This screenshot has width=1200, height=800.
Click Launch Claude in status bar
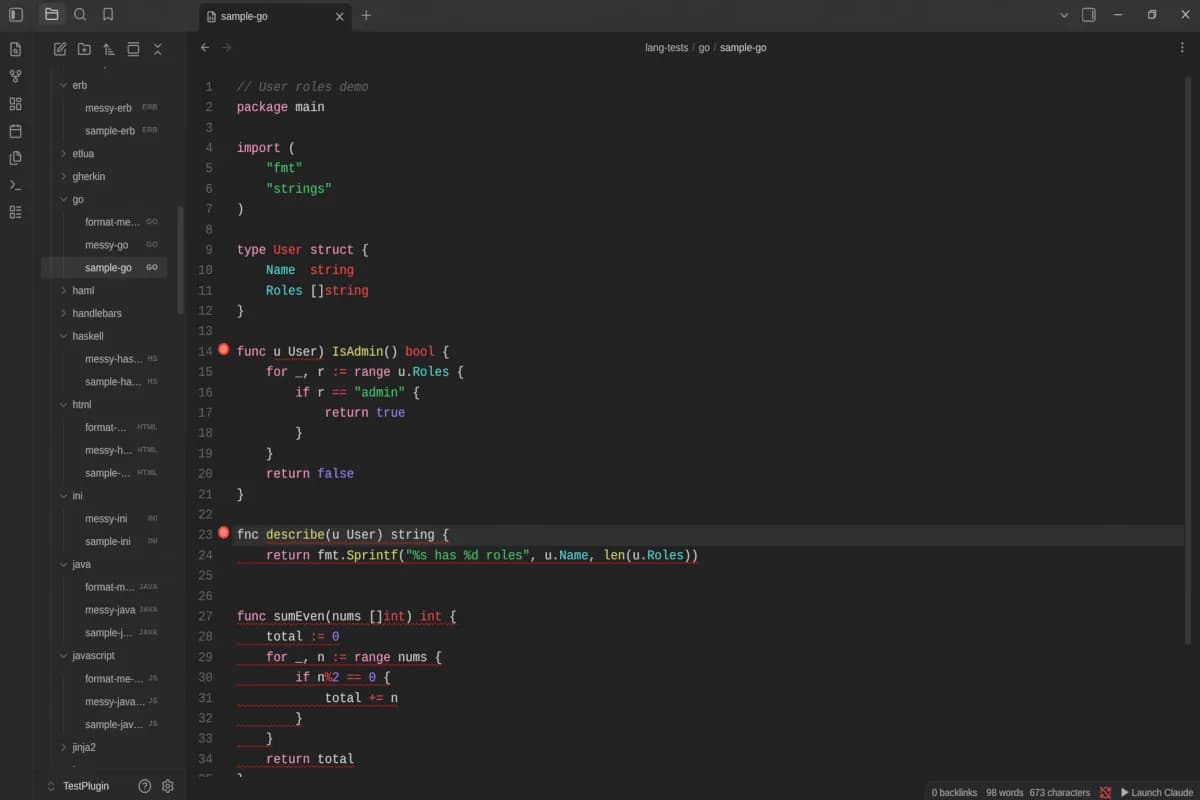pos(1157,792)
